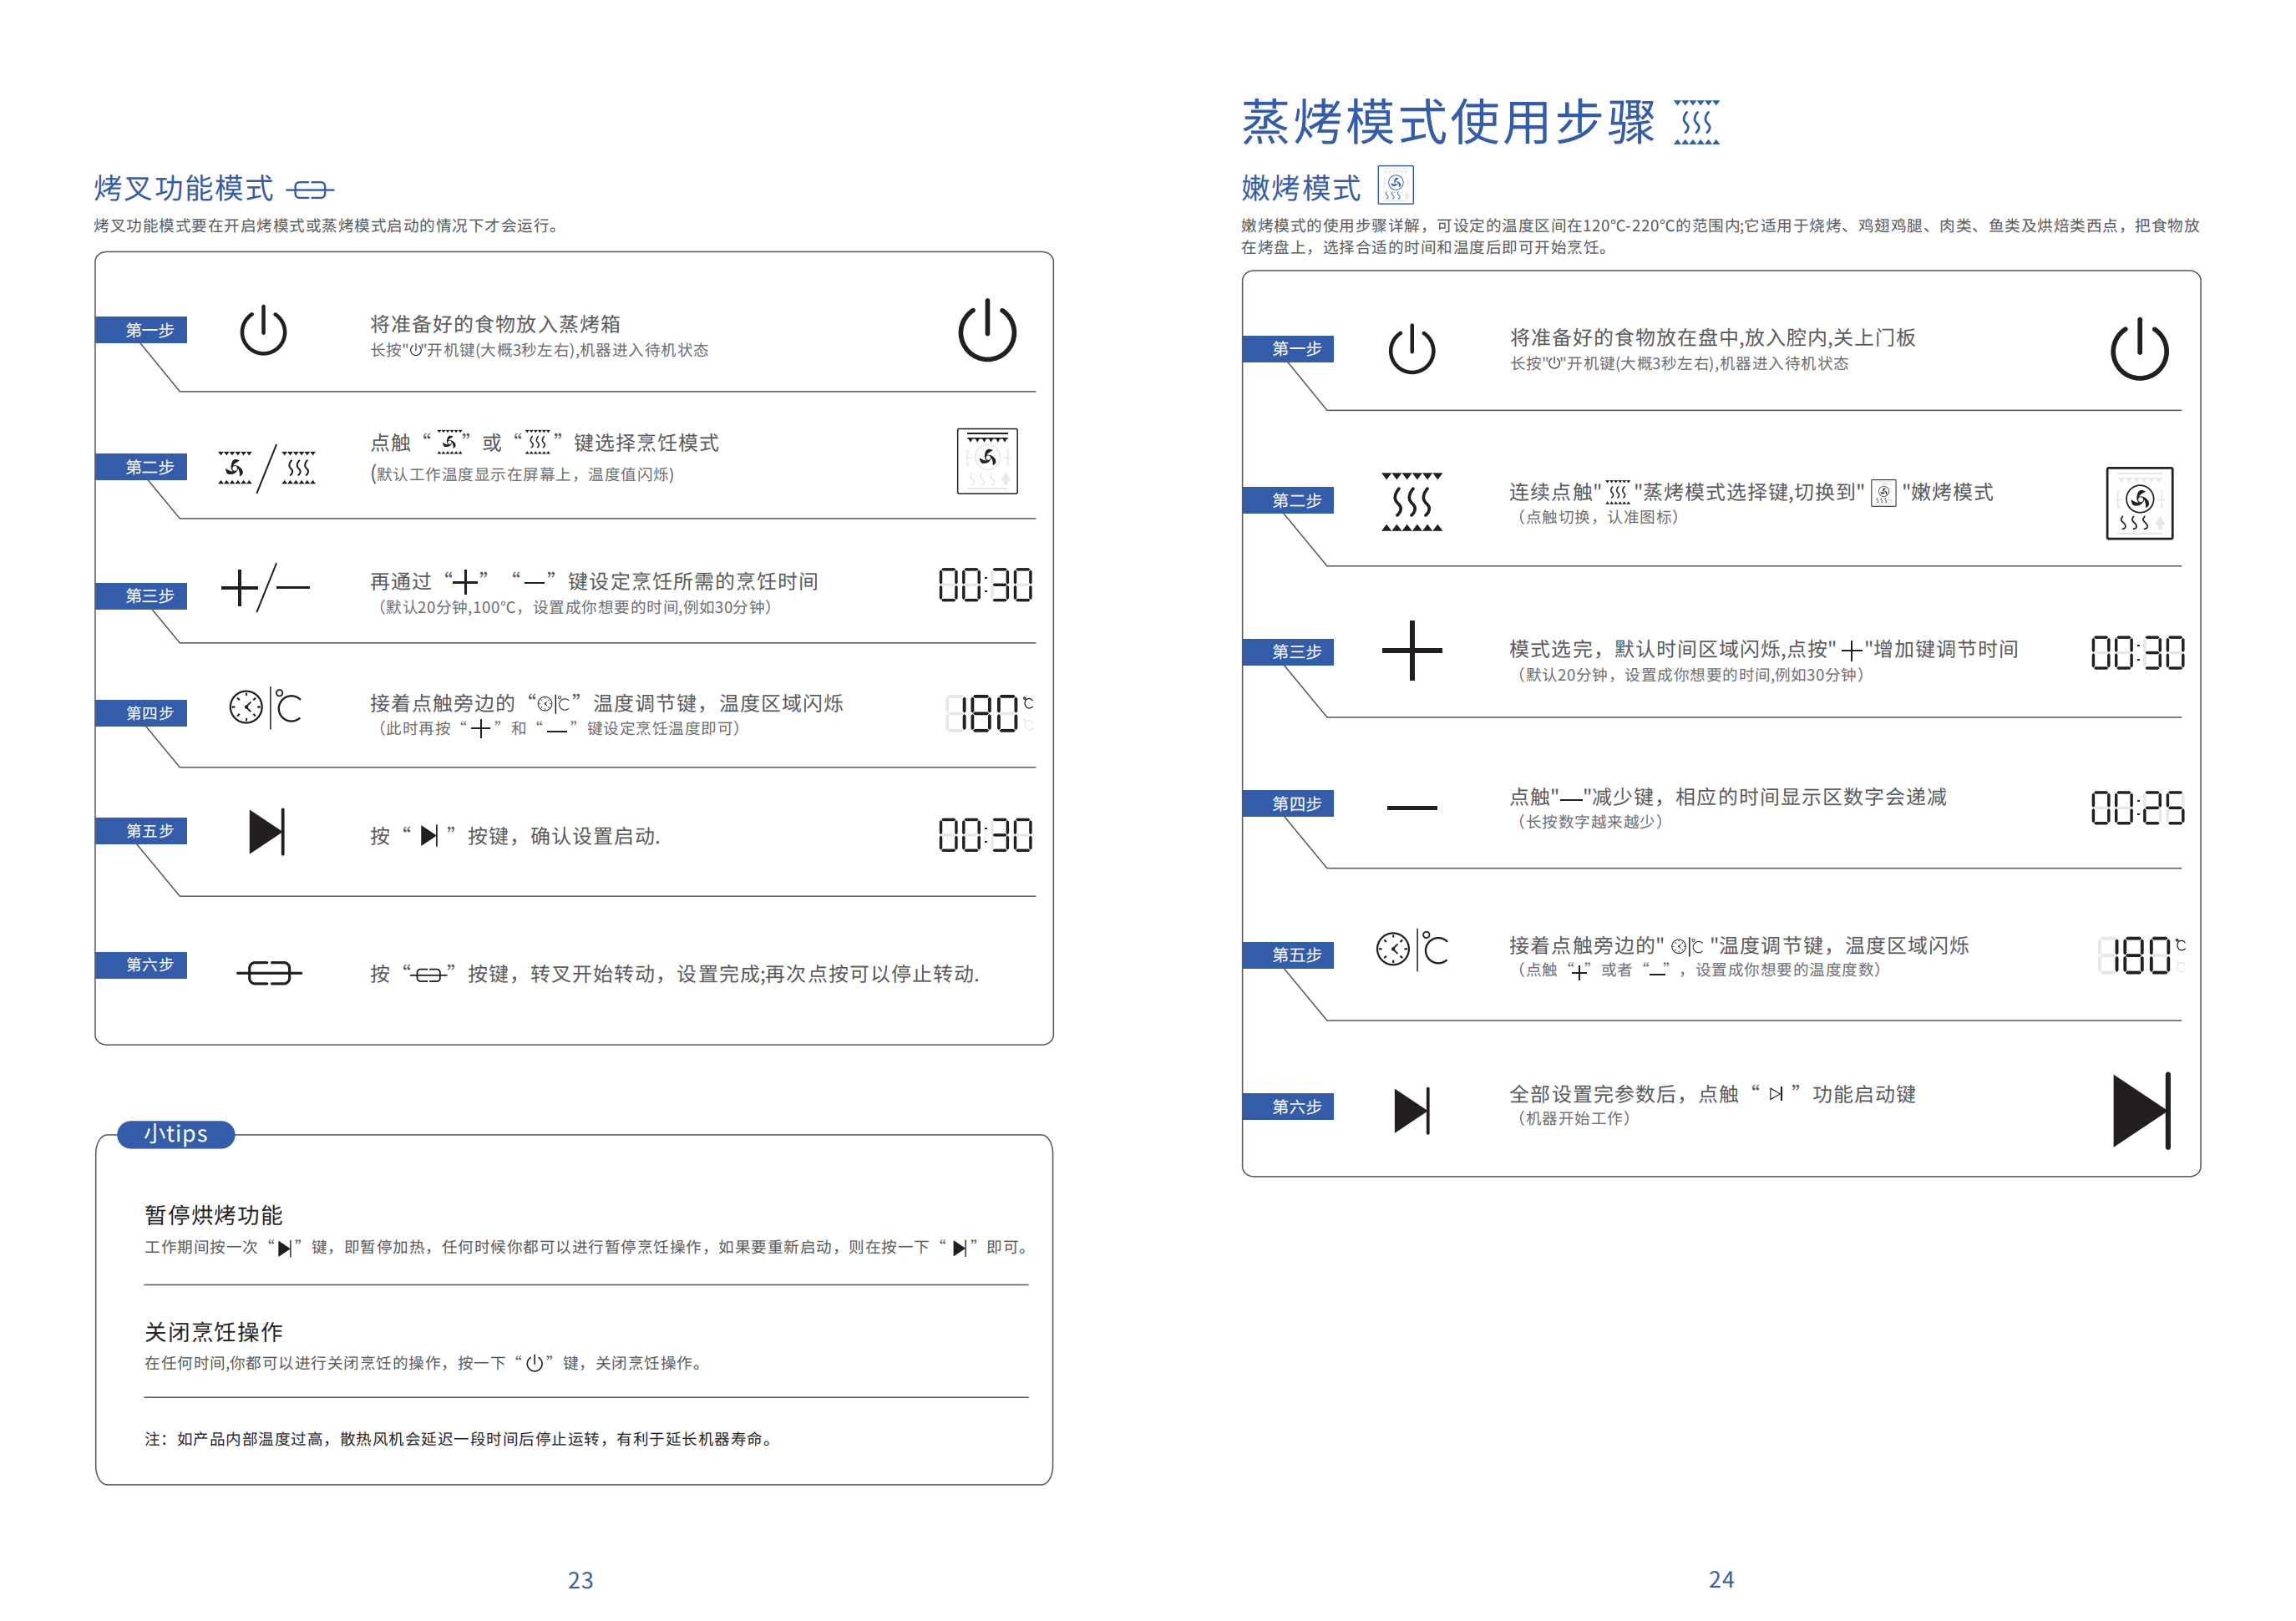The image size is (2296, 1621).
Task: Click clock and temperature icon in rotisserie 第四步
Action: coord(265,708)
